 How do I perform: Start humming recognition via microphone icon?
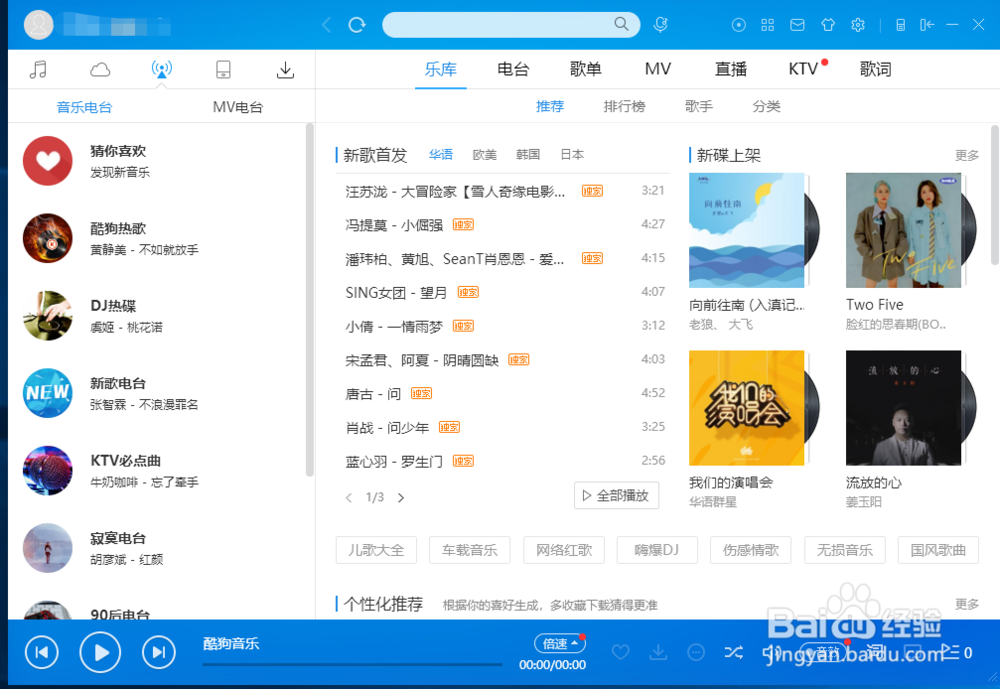[x=661, y=25]
